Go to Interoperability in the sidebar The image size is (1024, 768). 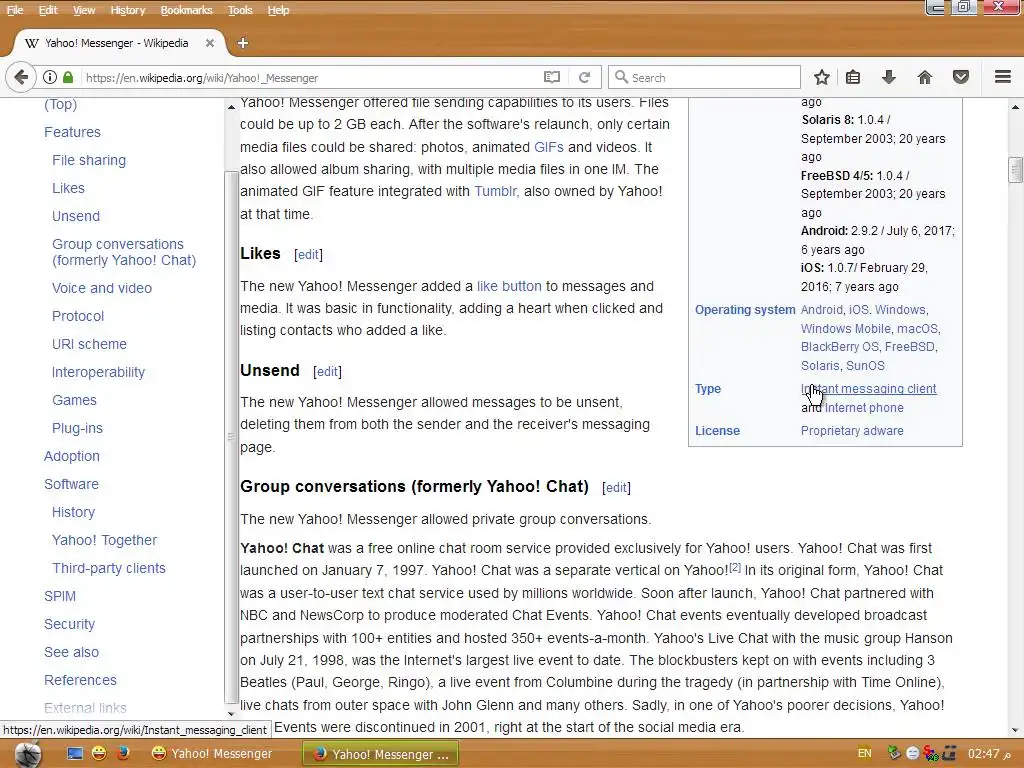[98, 372]
